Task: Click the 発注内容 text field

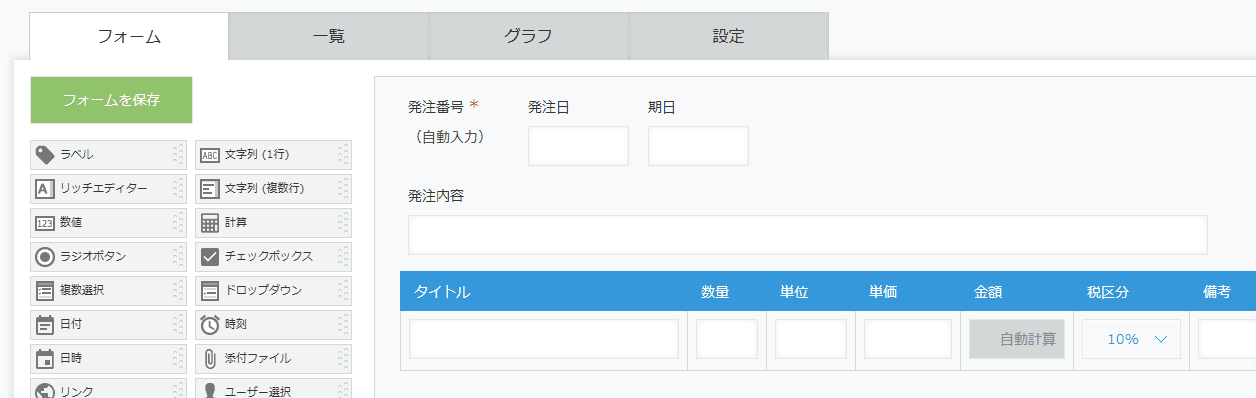Action: [x=807, y=235]
